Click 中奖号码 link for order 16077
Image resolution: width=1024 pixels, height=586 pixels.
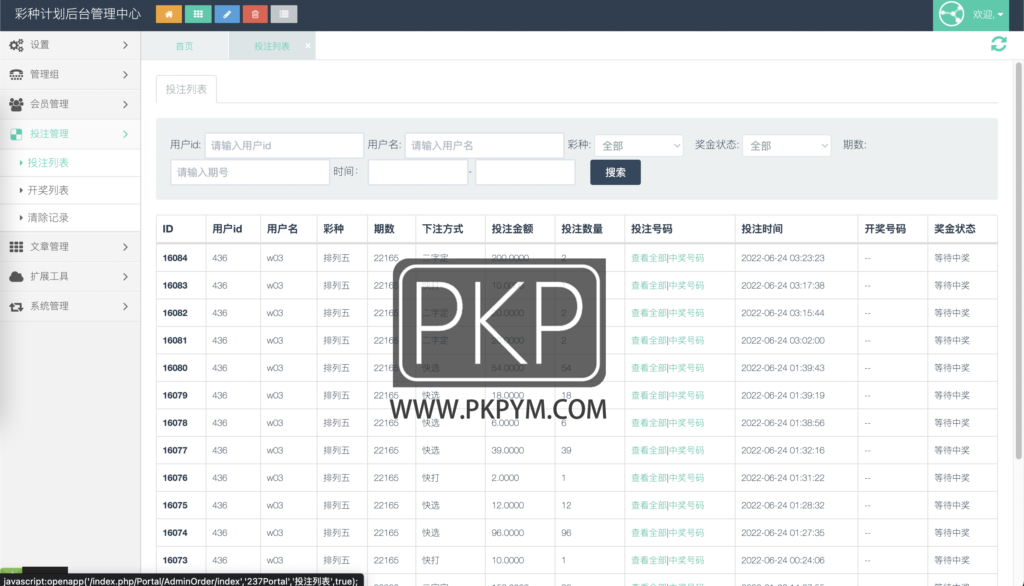(686, 450)
